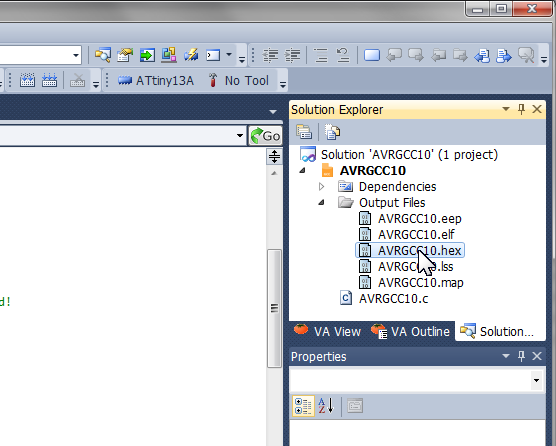Open the No Tool selector
556x446 pixels.
click(x=239, y=81)
